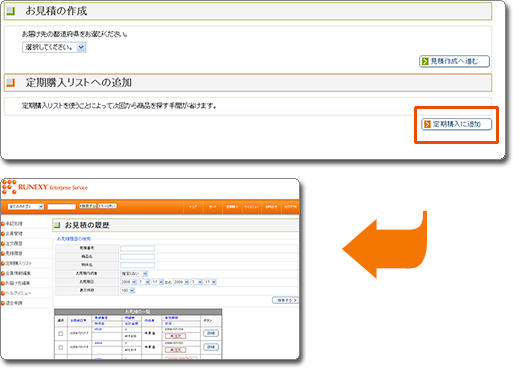Click the 詳細 button on the first estimate row
This screenshot has height=380, width=532.
click(211, 334)
